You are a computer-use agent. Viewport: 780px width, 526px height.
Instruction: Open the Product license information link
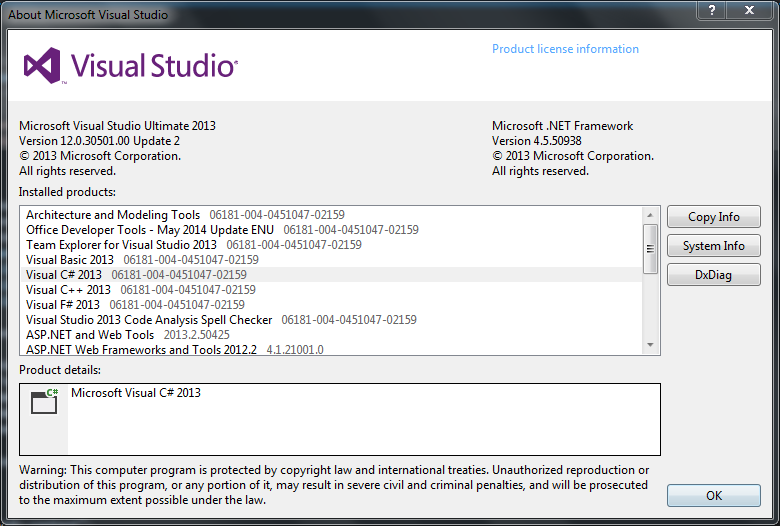coord(565,49)
